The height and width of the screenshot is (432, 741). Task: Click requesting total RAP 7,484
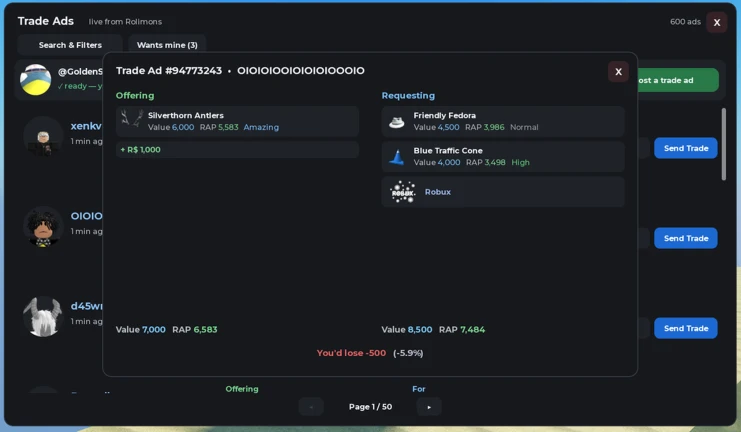point(462,329)
